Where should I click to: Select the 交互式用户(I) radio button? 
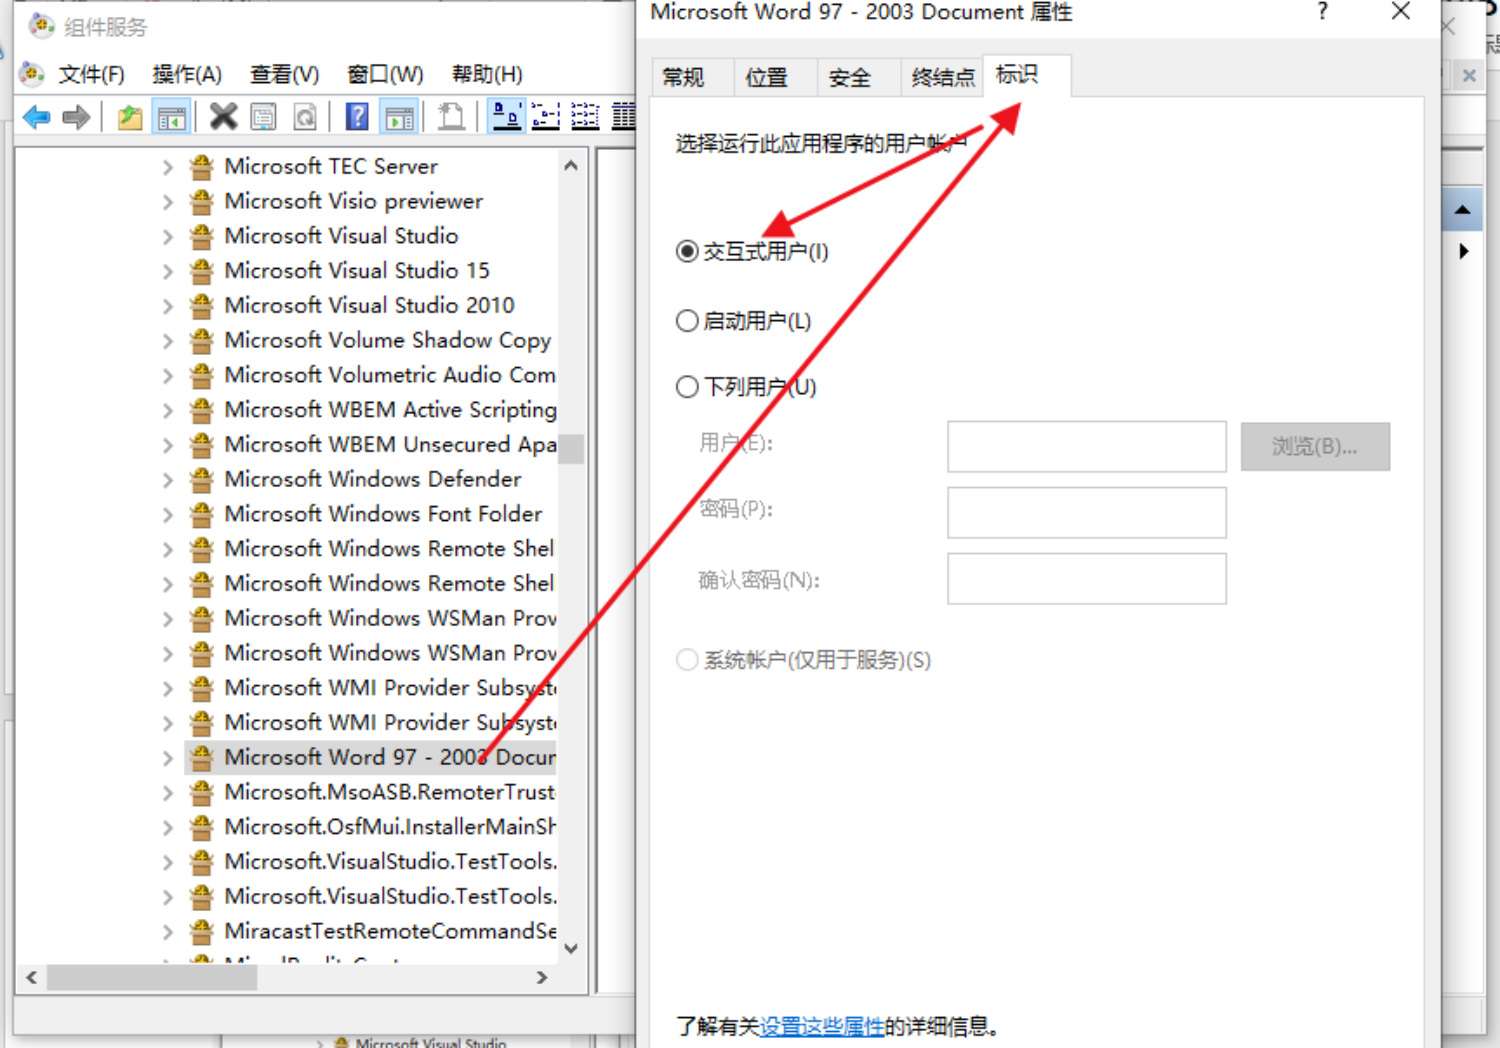(687, 251)
